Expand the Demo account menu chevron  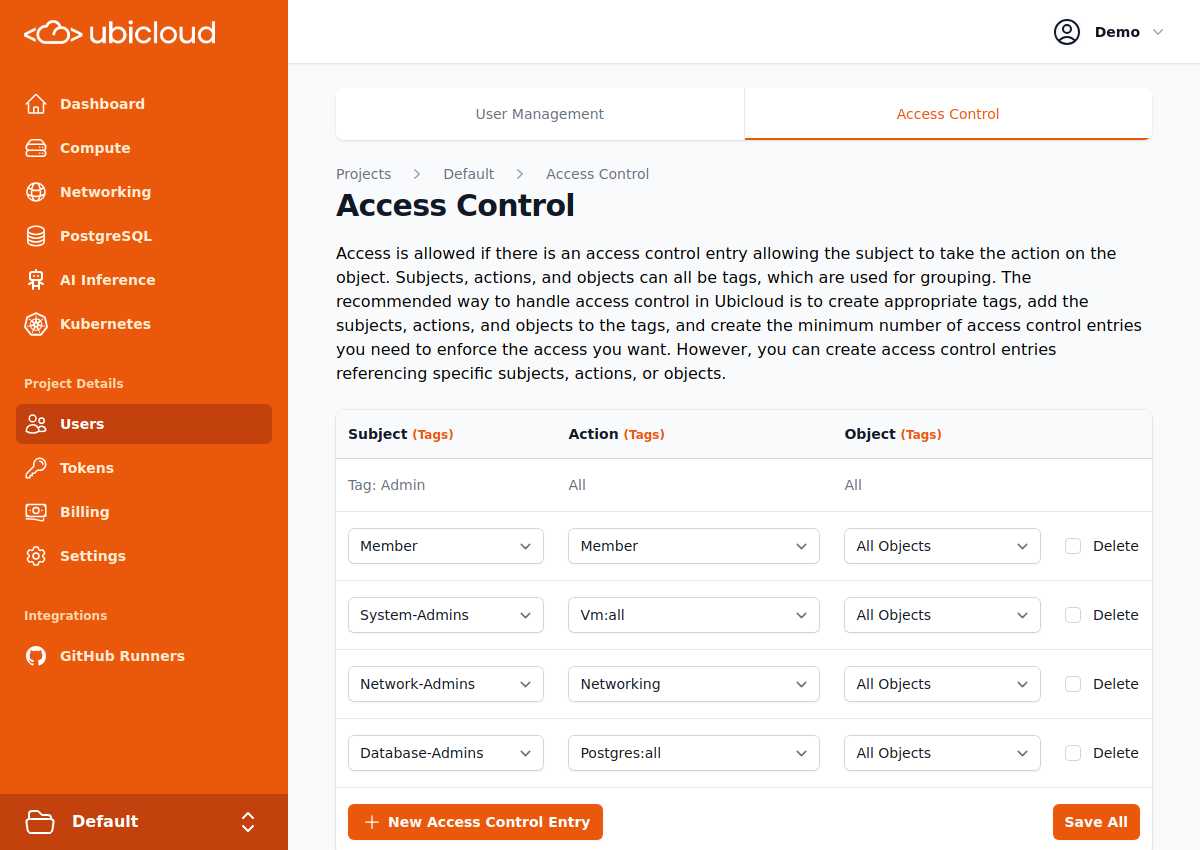coord(1158,32)
